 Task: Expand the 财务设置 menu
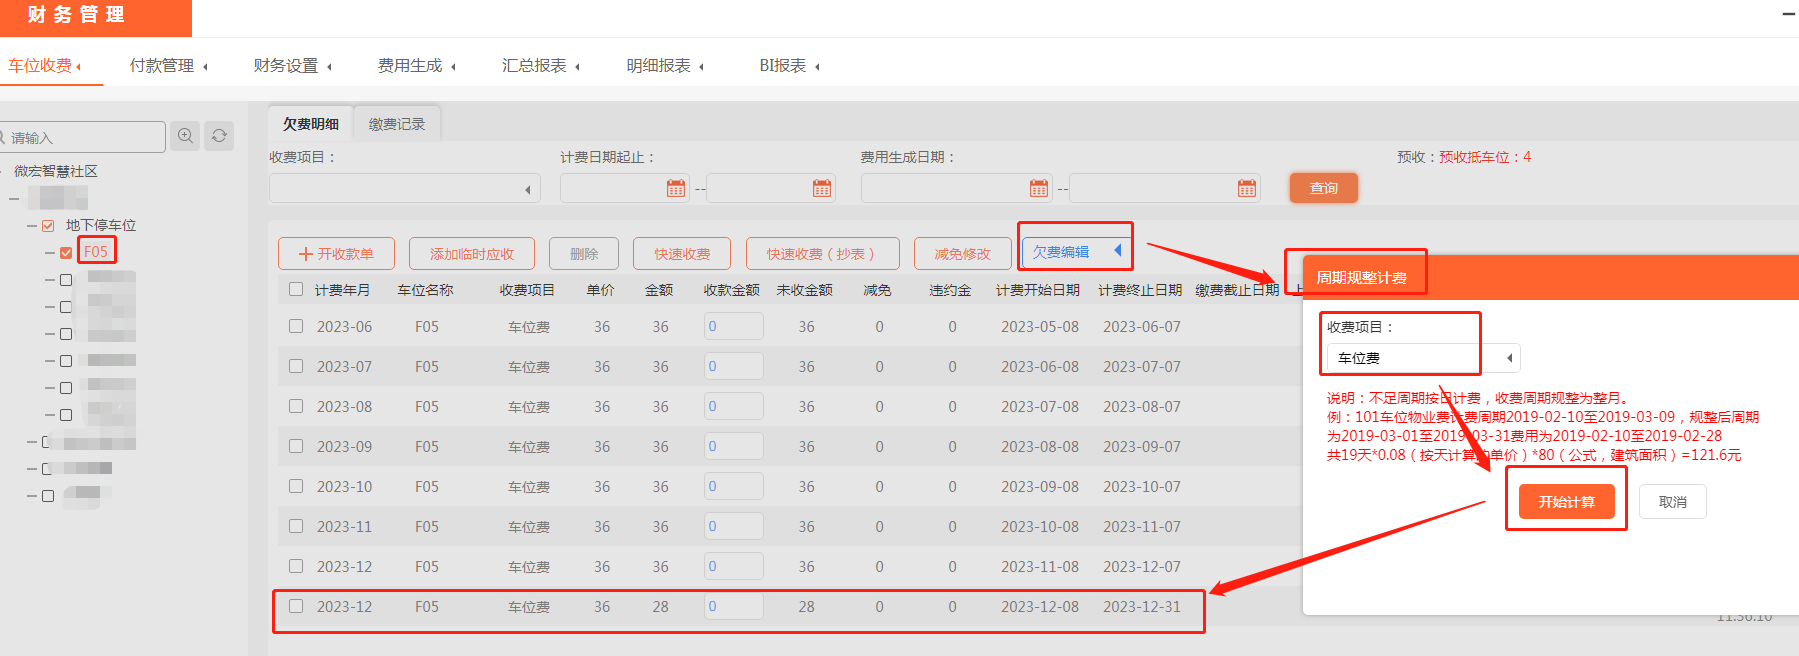click(293, 66)
